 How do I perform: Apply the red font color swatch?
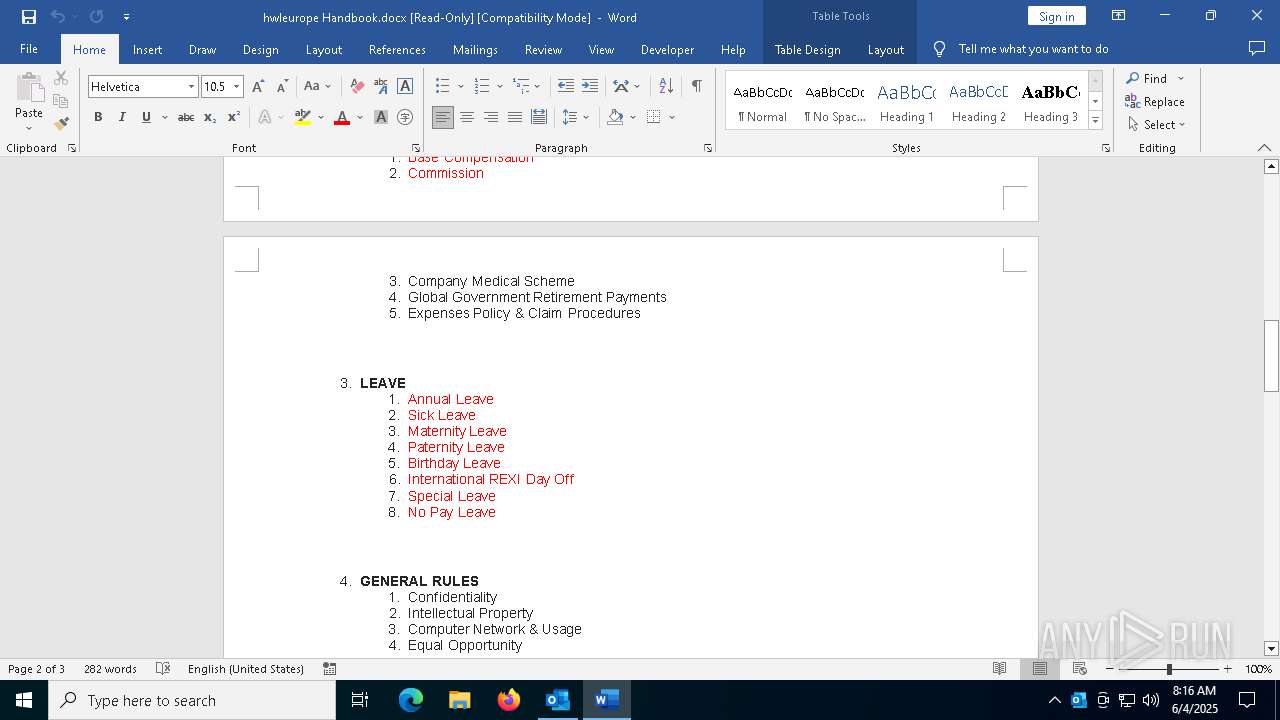coord(342,117)
